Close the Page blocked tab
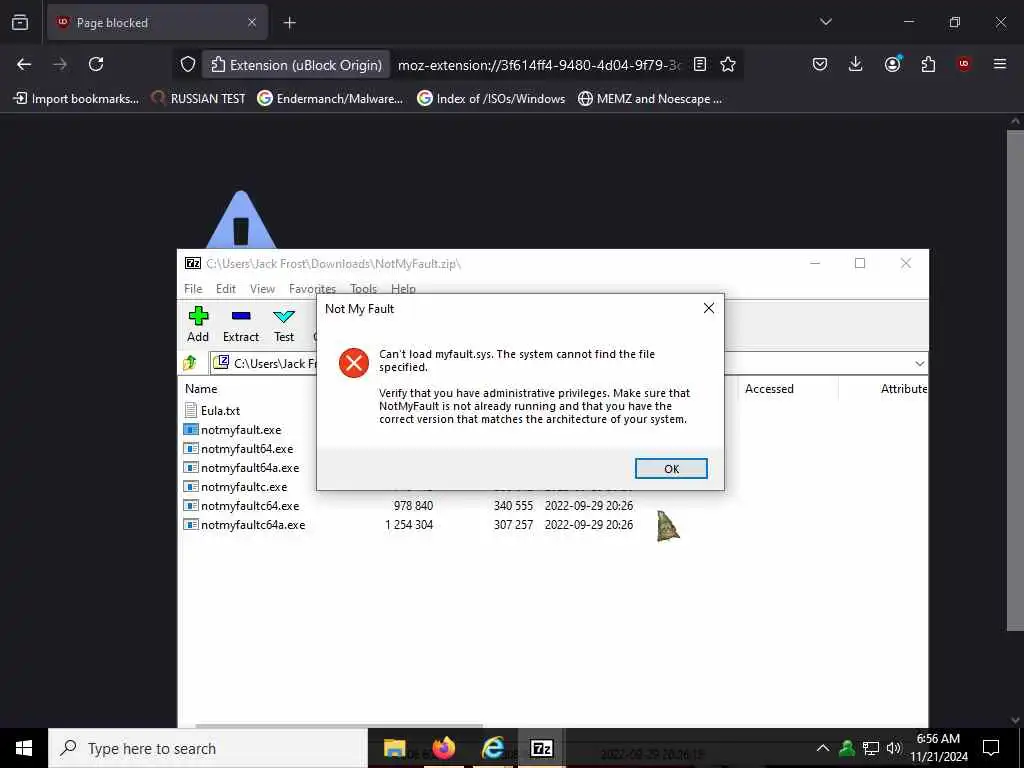1024x768 pixels. [252, 23]
